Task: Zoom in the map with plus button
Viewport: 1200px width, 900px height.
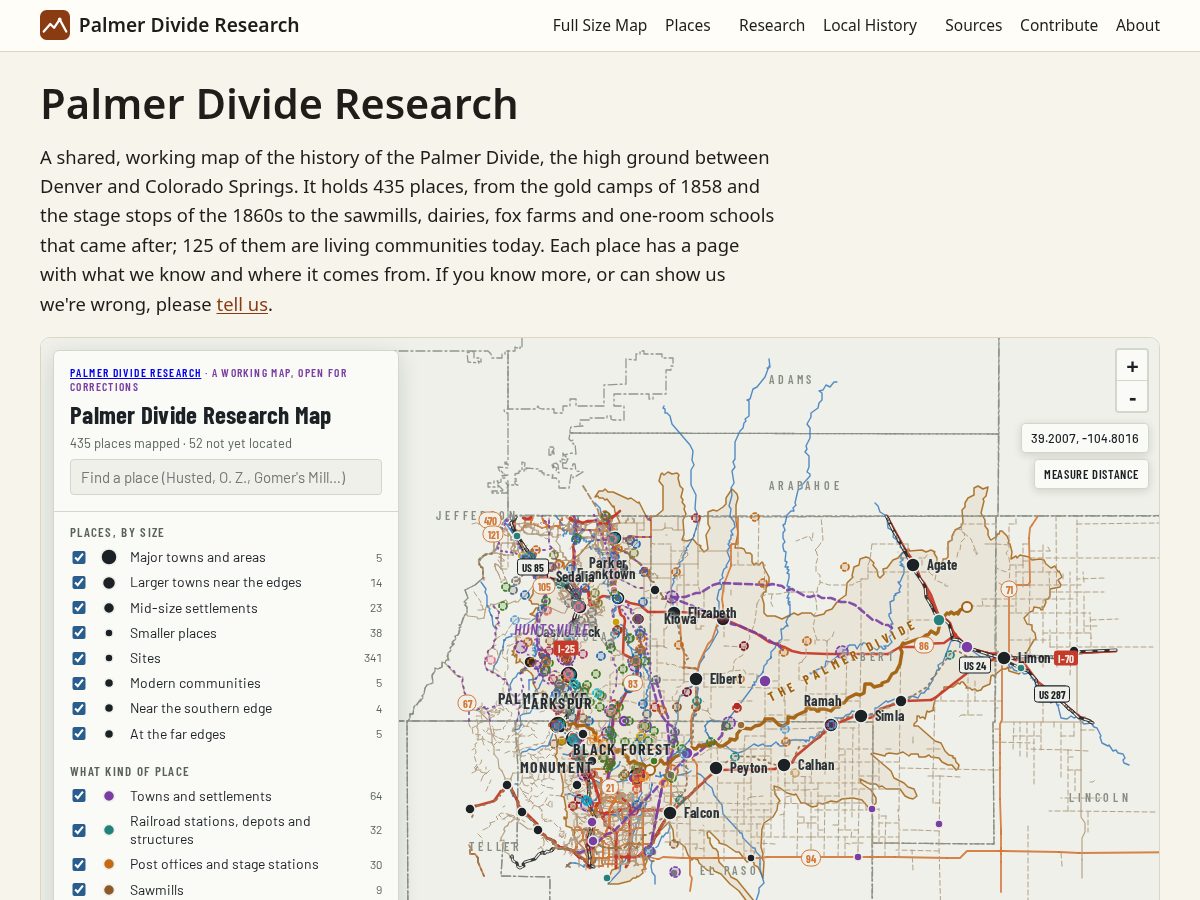Action: 1132,366
